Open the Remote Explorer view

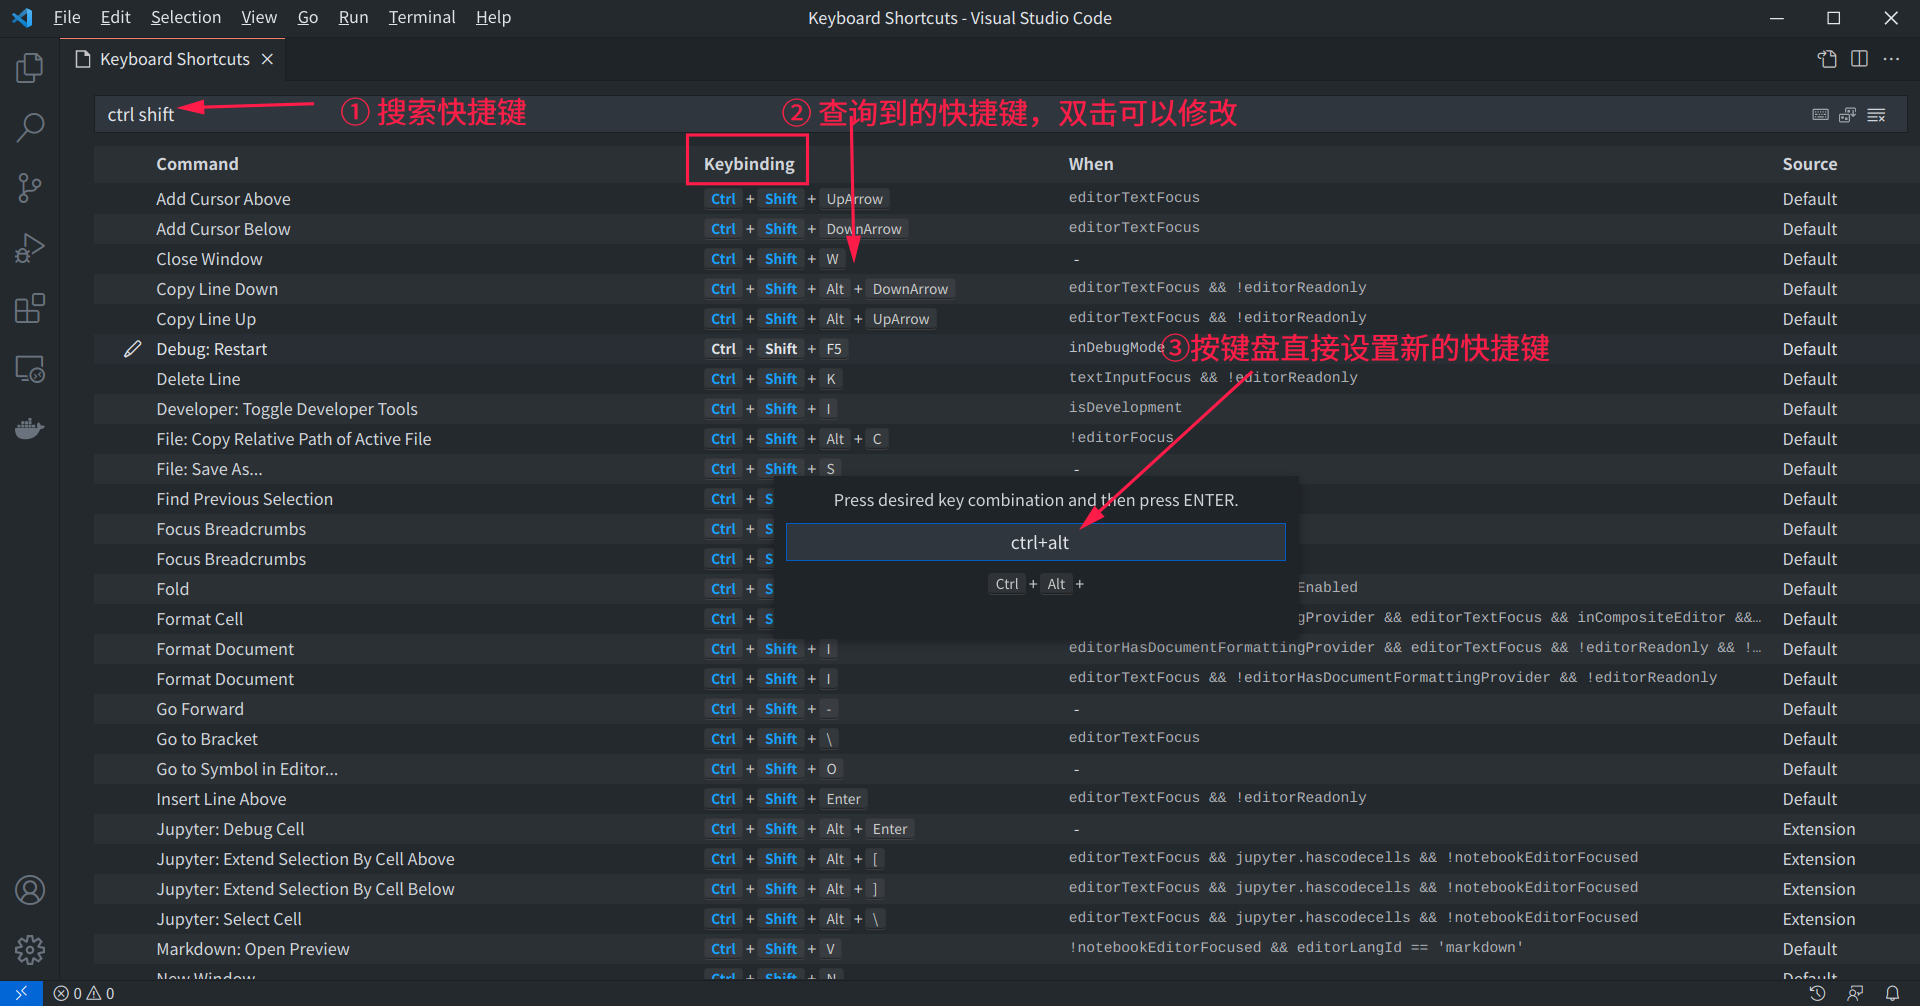coord(30,369)
